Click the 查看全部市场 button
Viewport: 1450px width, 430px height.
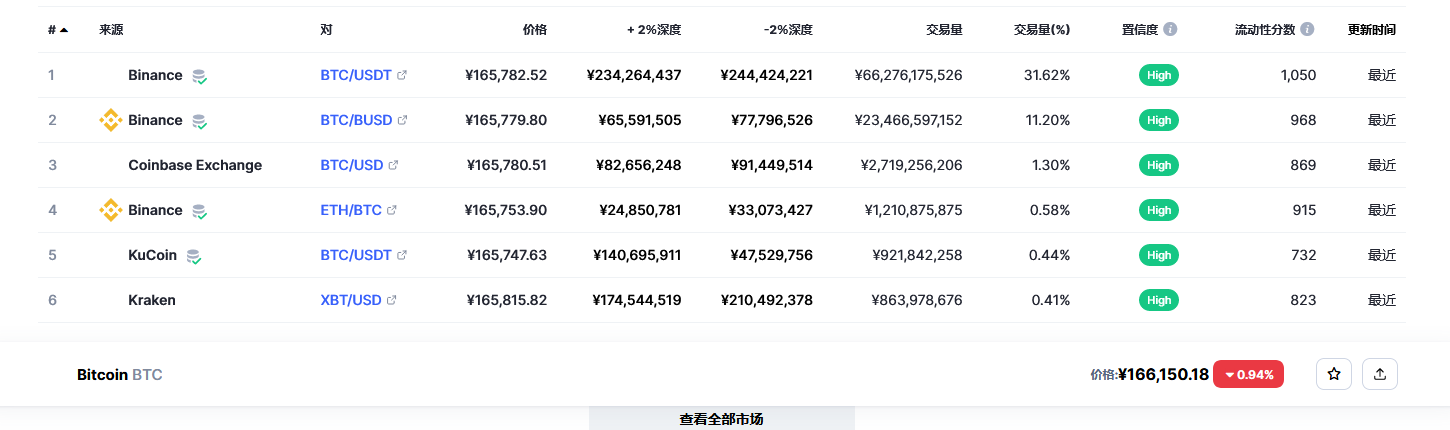(x=721, y=419)
